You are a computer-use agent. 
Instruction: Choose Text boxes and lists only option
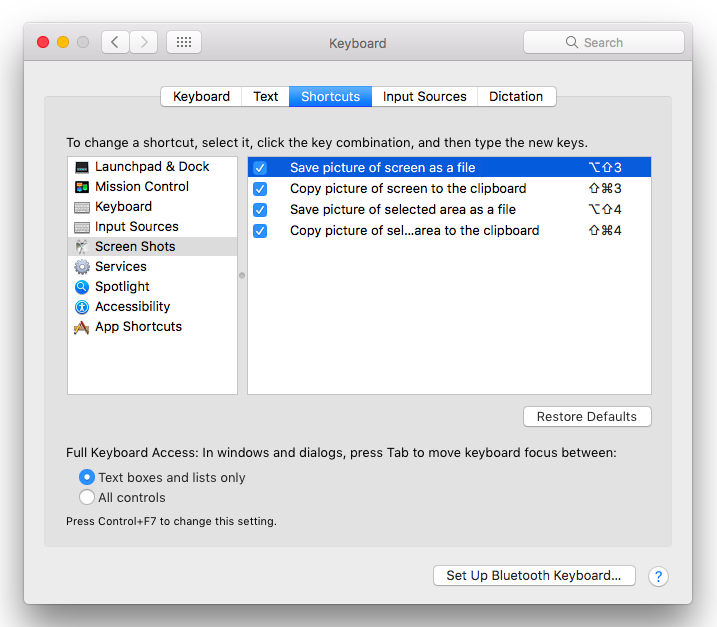(x=87, y=478)
